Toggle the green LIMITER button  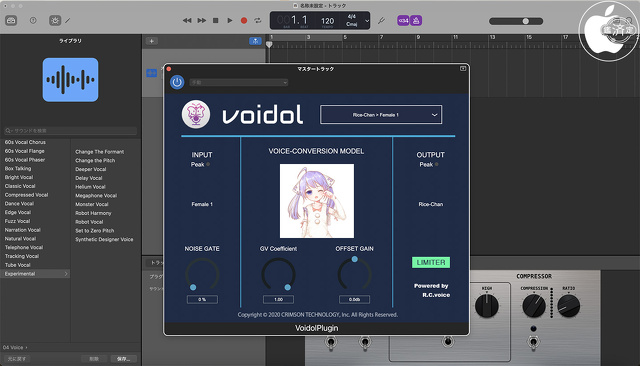431,262
